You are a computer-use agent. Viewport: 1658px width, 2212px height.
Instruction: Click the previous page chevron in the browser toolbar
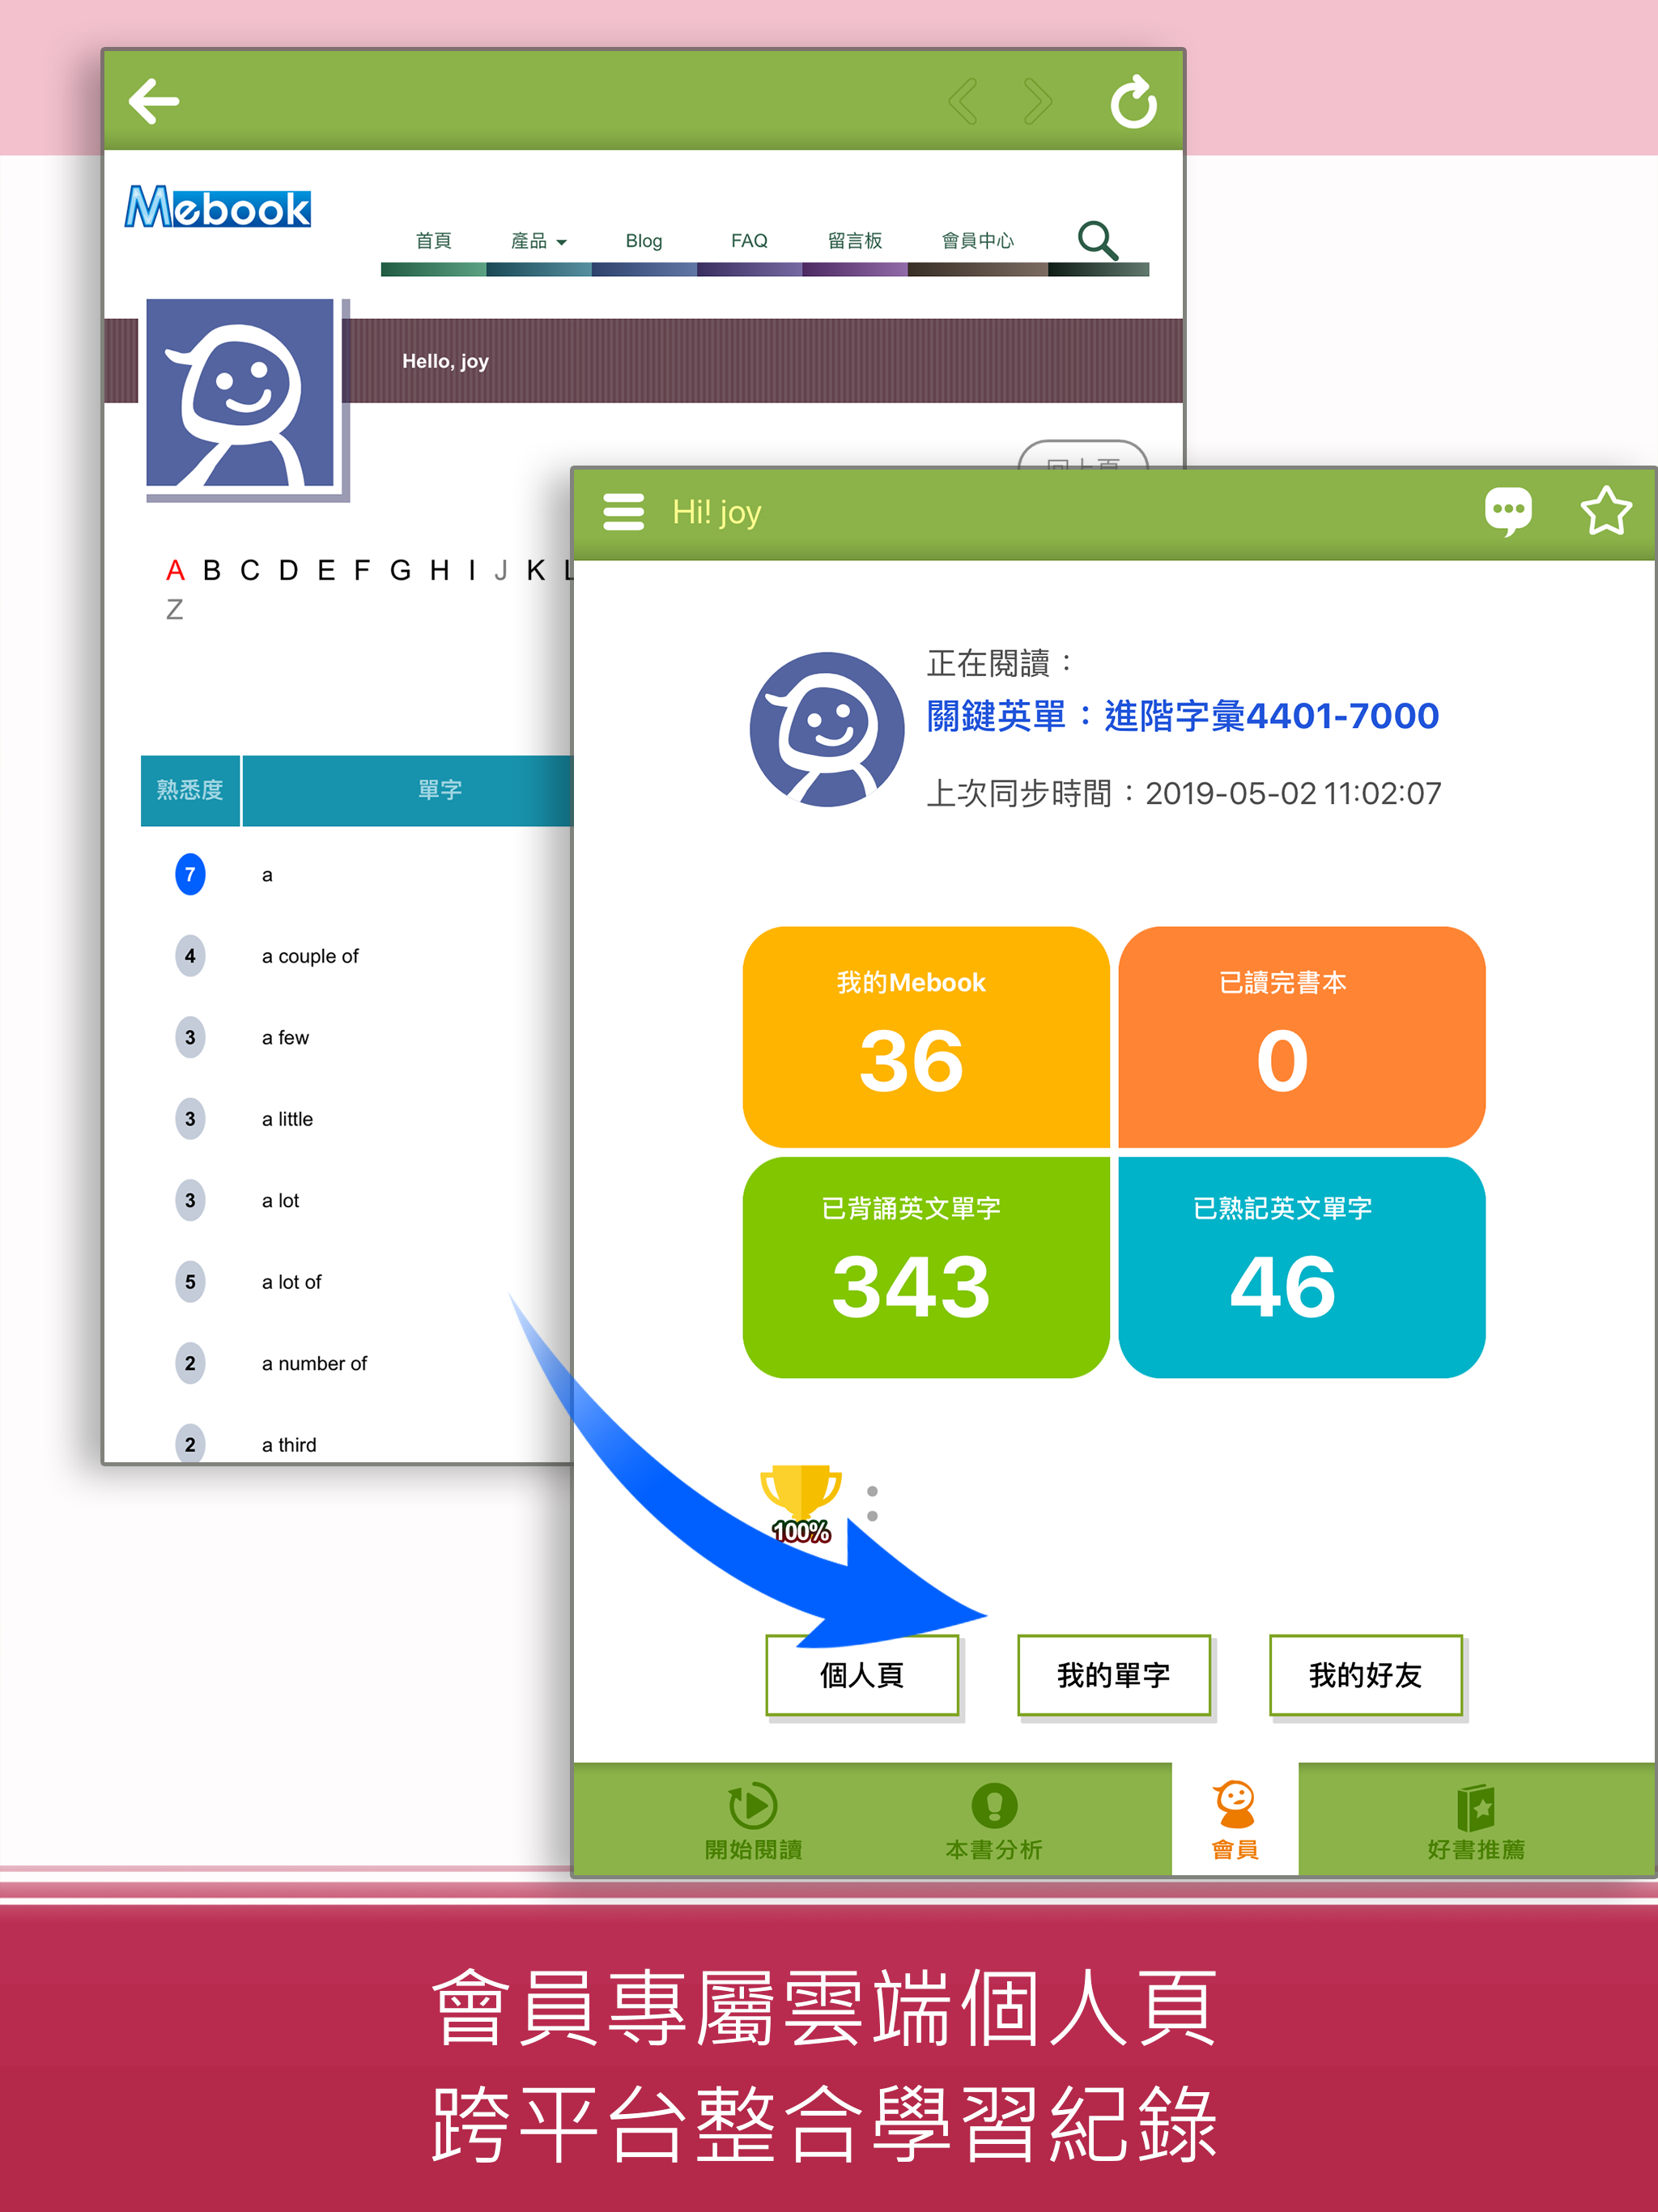[962, 102]
